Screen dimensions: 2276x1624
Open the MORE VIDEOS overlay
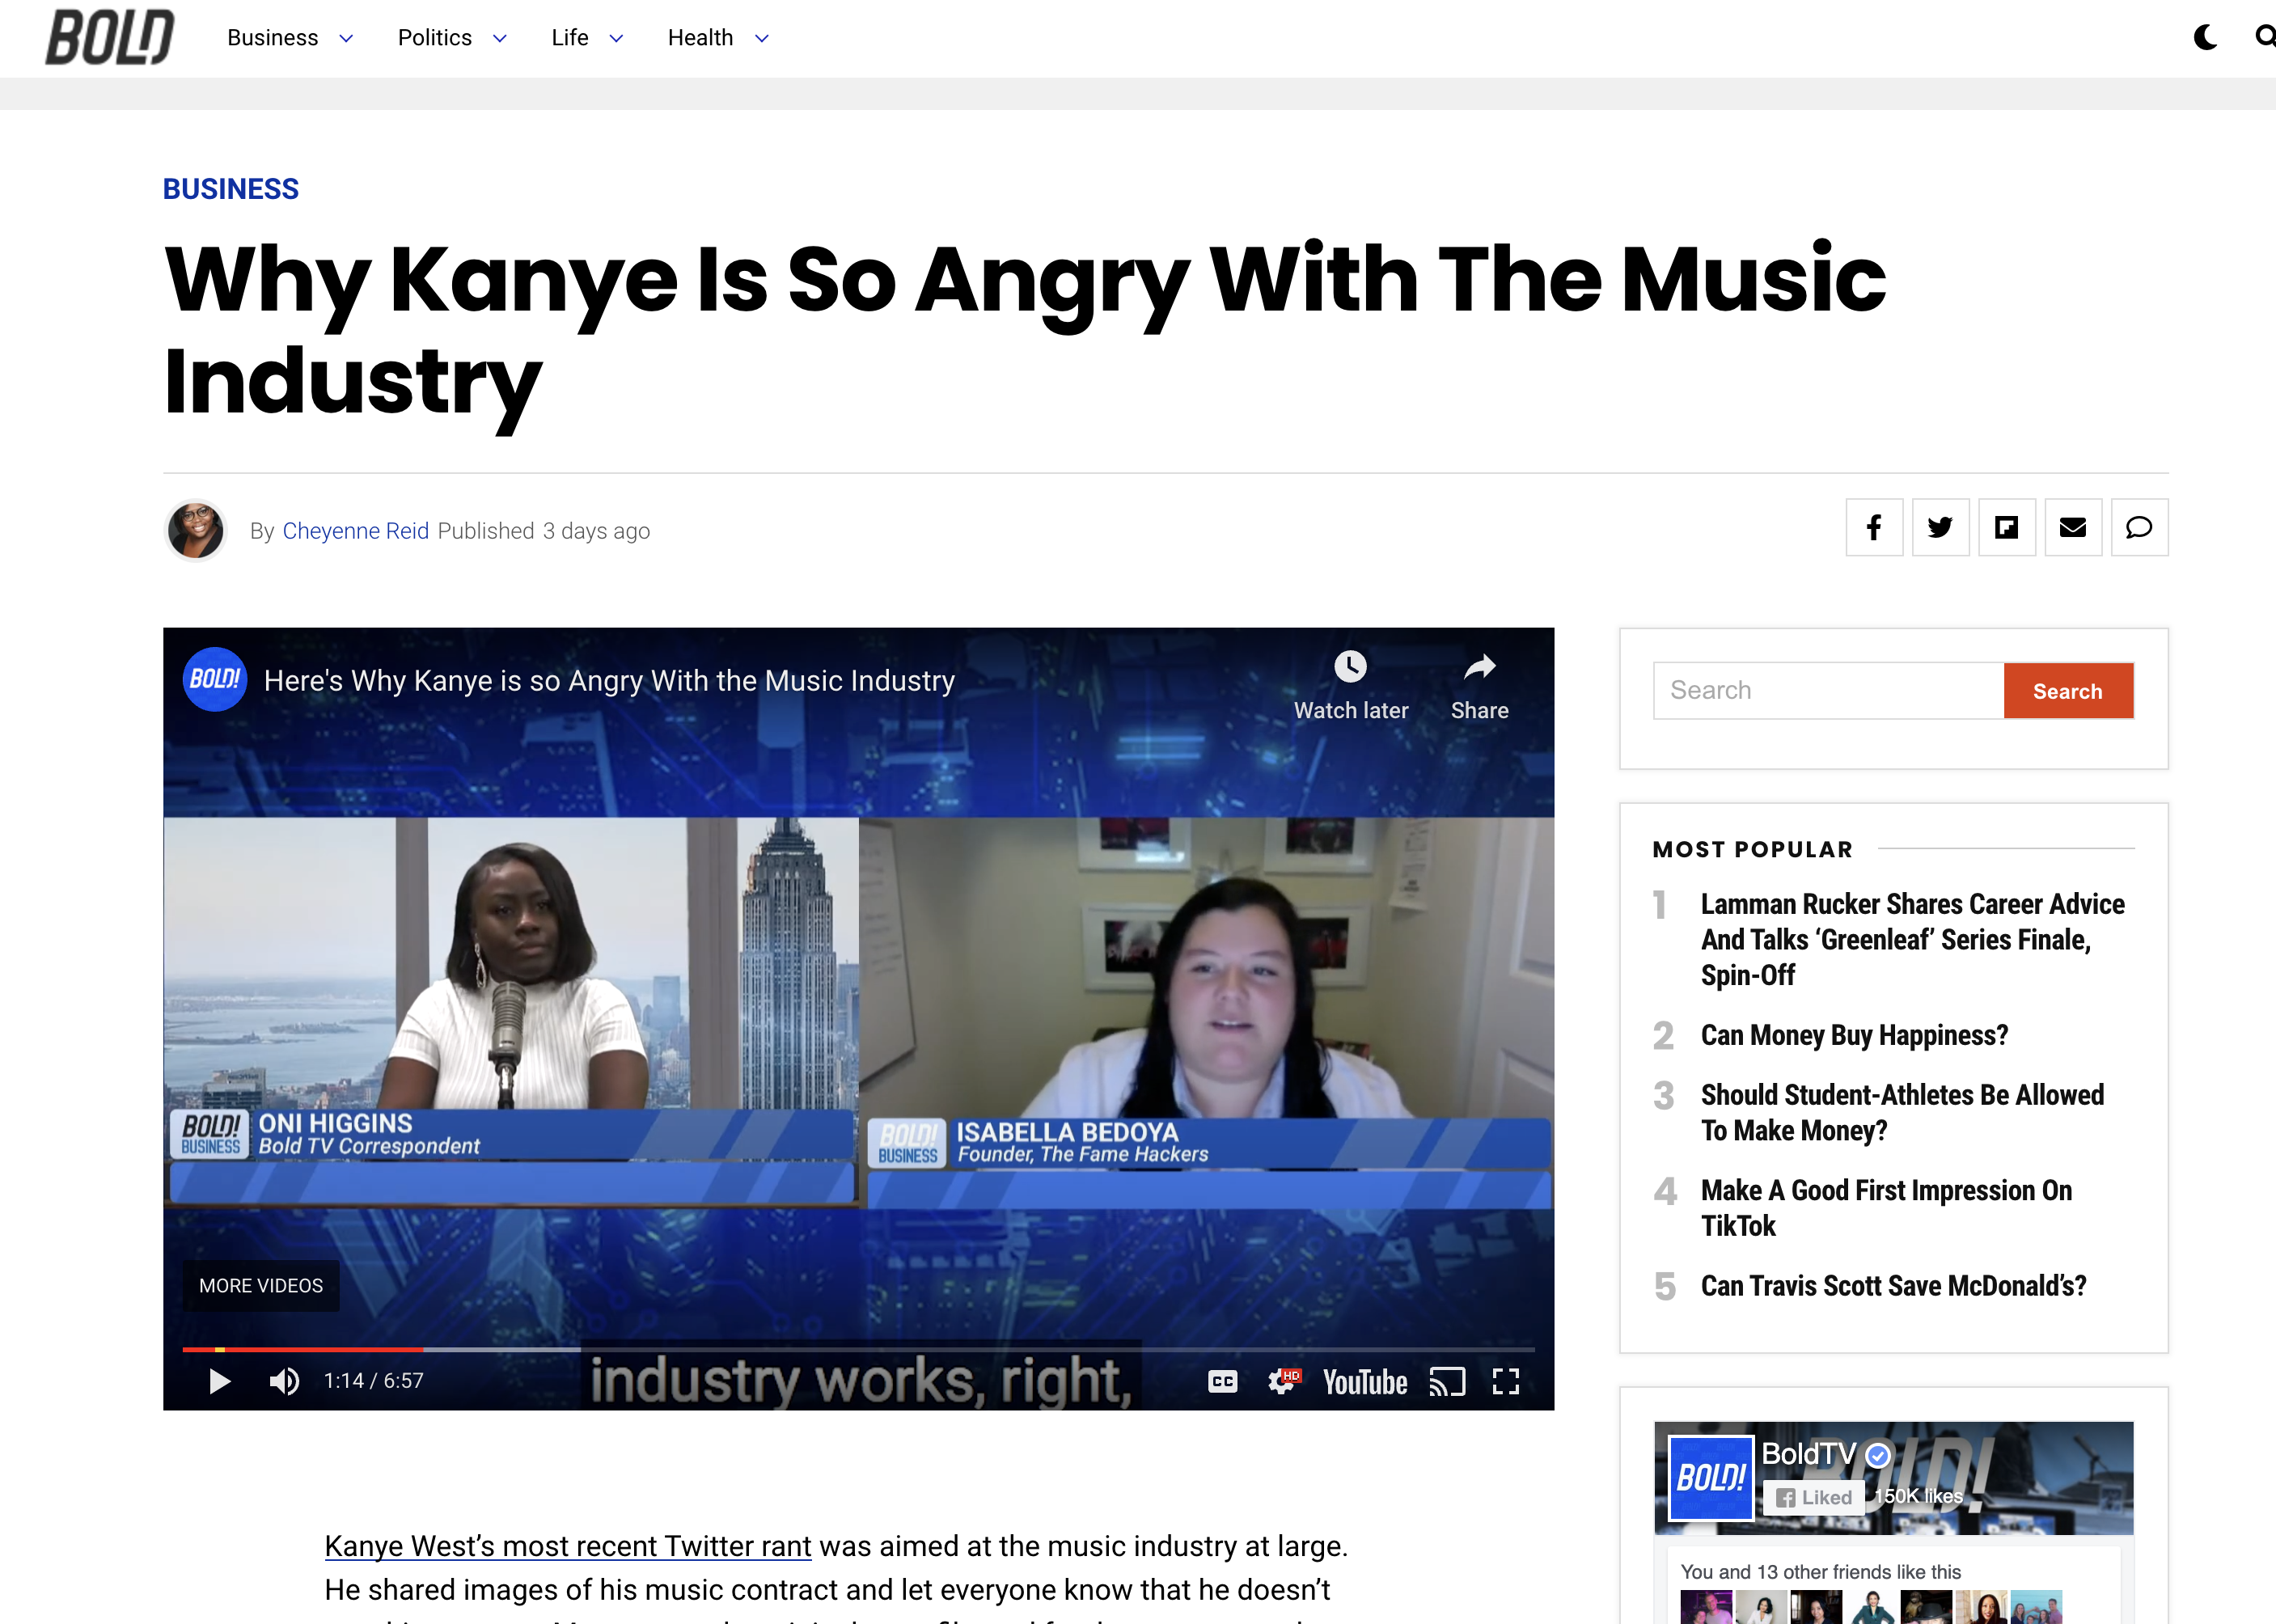(x=261, y=1286)
